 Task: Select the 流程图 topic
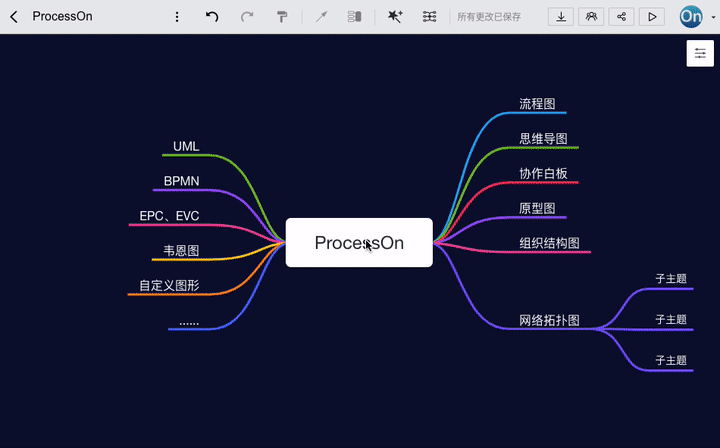(x=537, y=104)
